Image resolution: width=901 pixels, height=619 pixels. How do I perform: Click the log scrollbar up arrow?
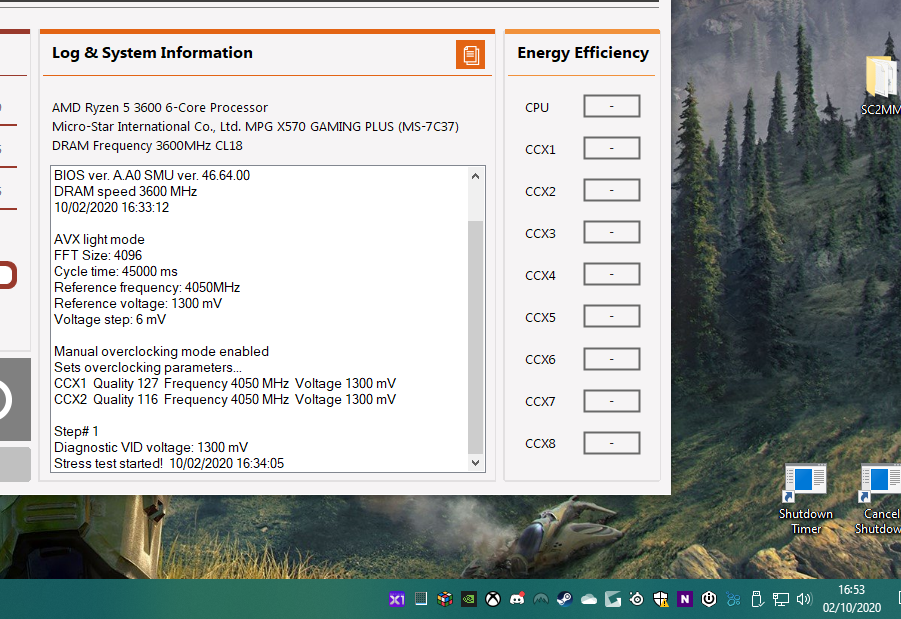pos(475,176)
